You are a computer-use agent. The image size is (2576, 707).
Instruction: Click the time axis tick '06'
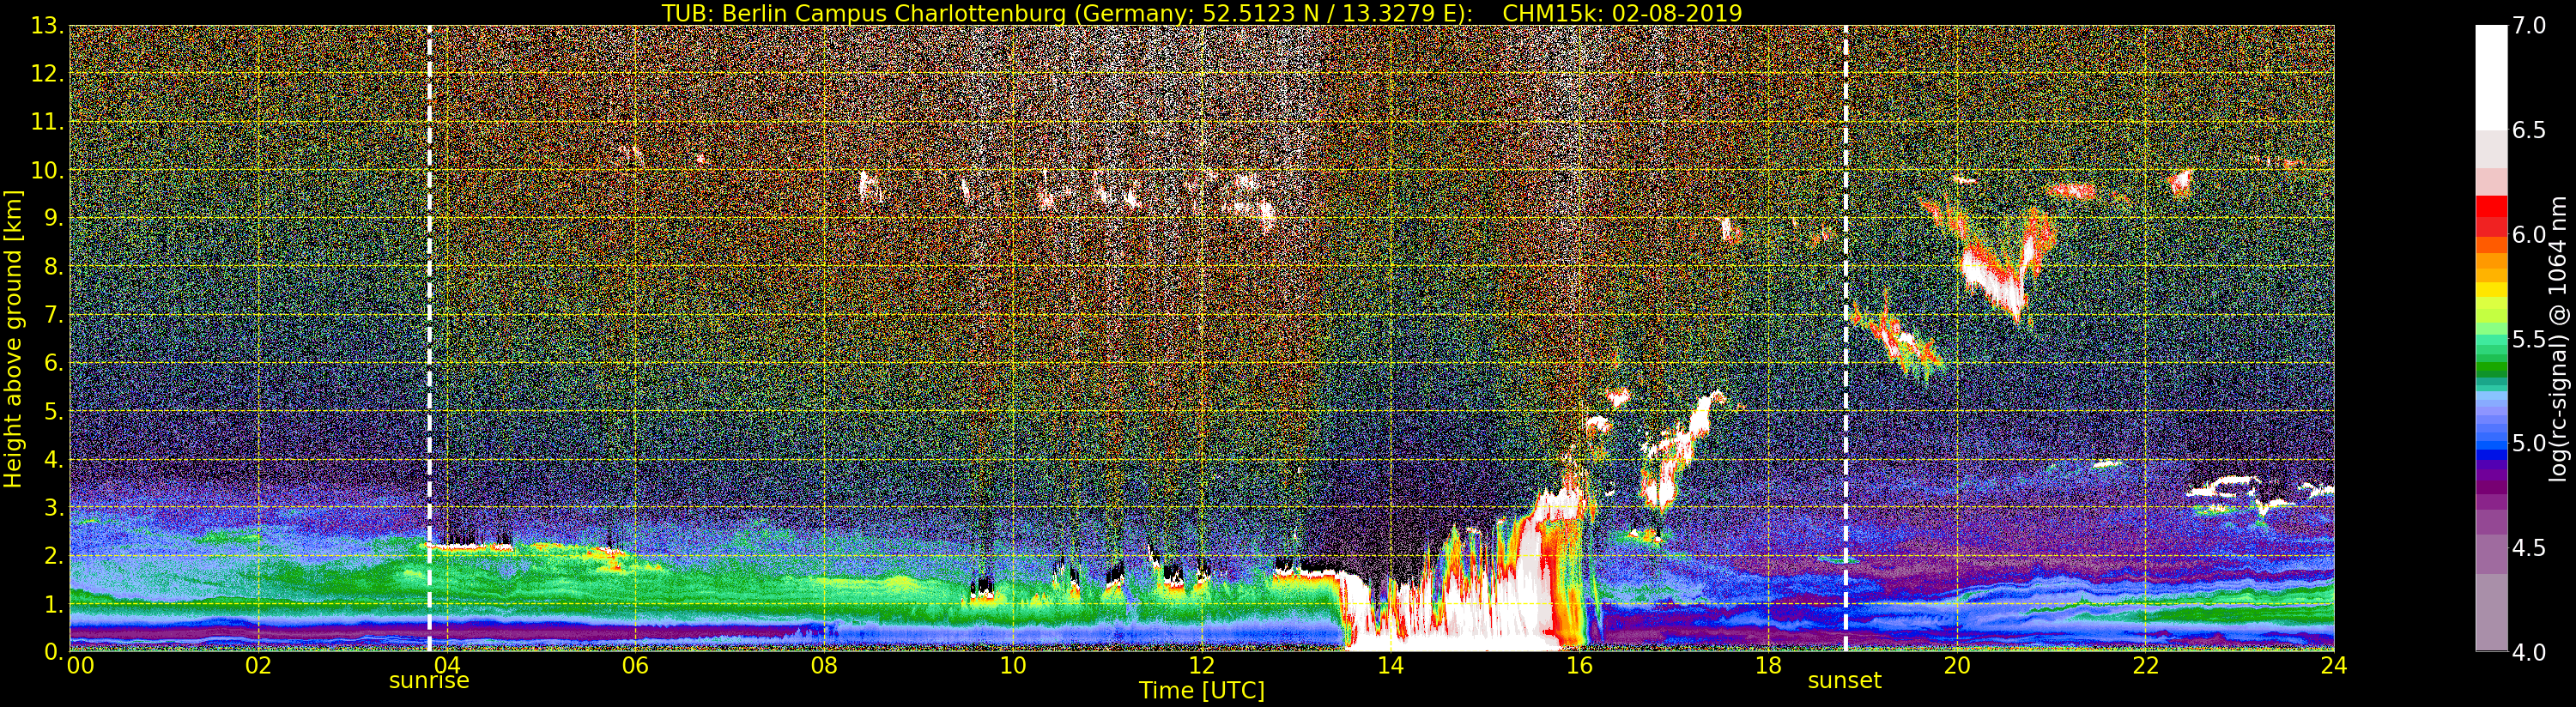click(635, 666)
